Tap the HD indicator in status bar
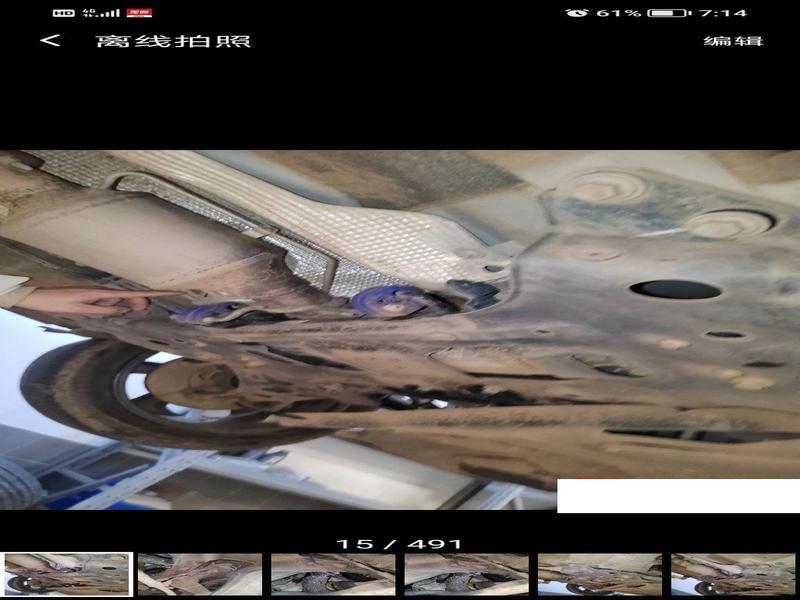The width and height of the screenshot is (800, 600). (x=63, y=13)
